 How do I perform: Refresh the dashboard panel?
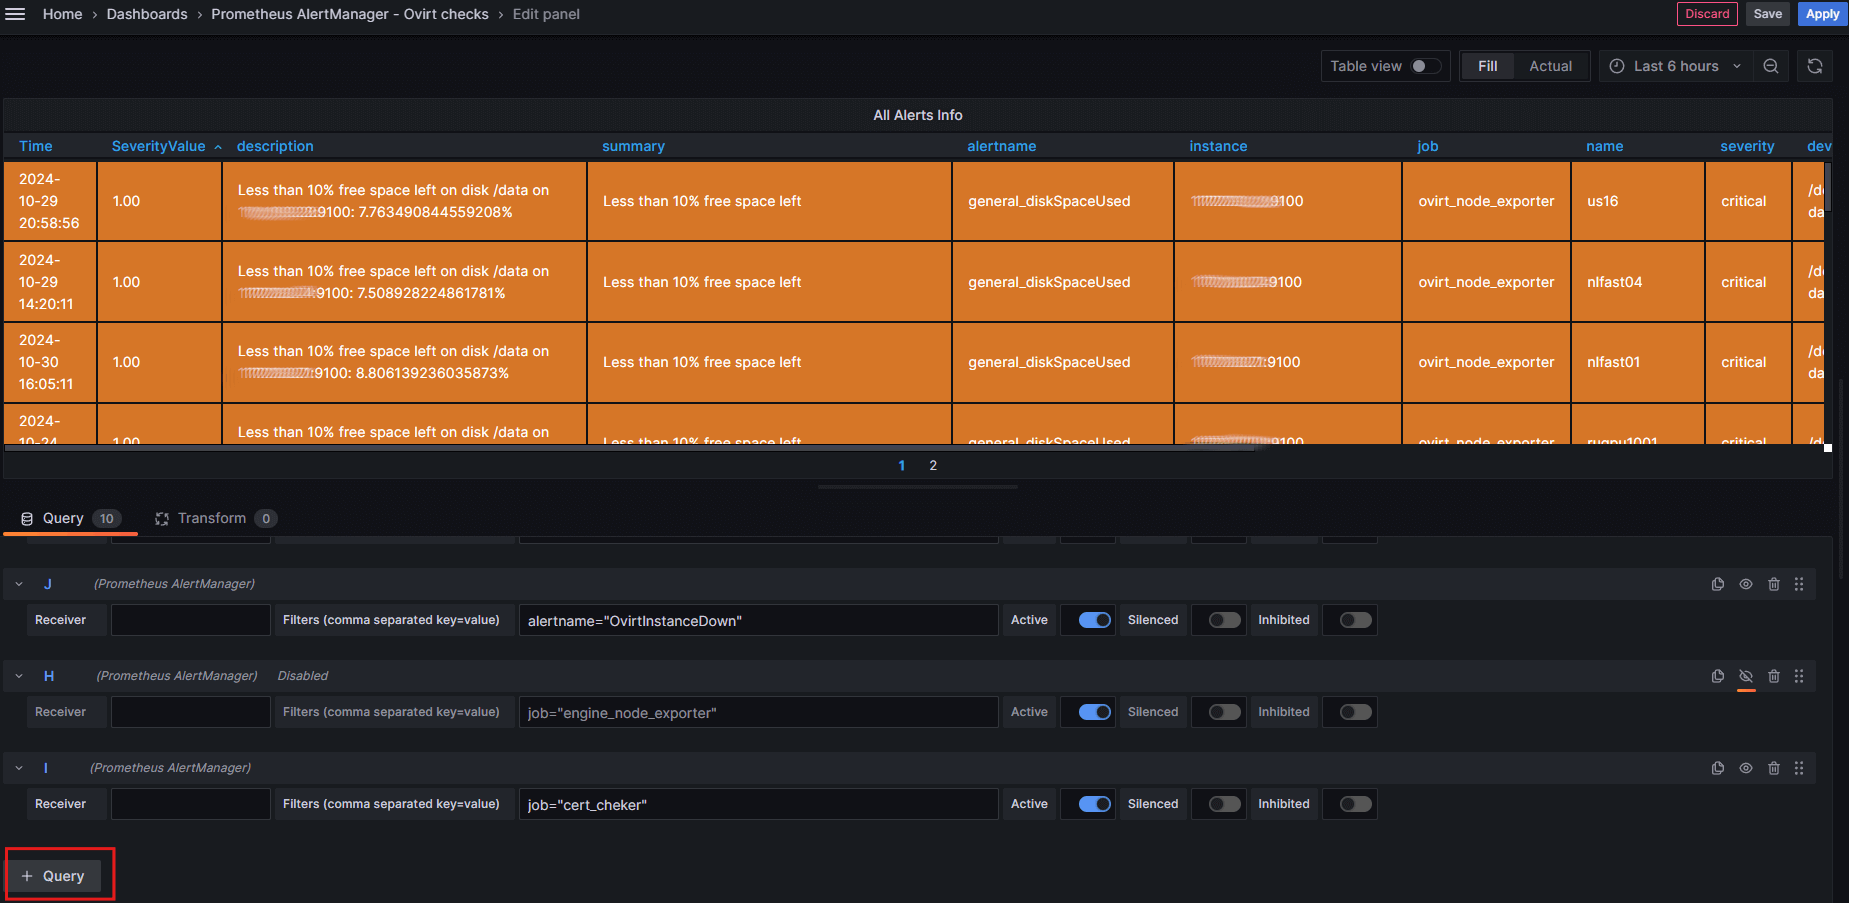[x=1814, y=66]
